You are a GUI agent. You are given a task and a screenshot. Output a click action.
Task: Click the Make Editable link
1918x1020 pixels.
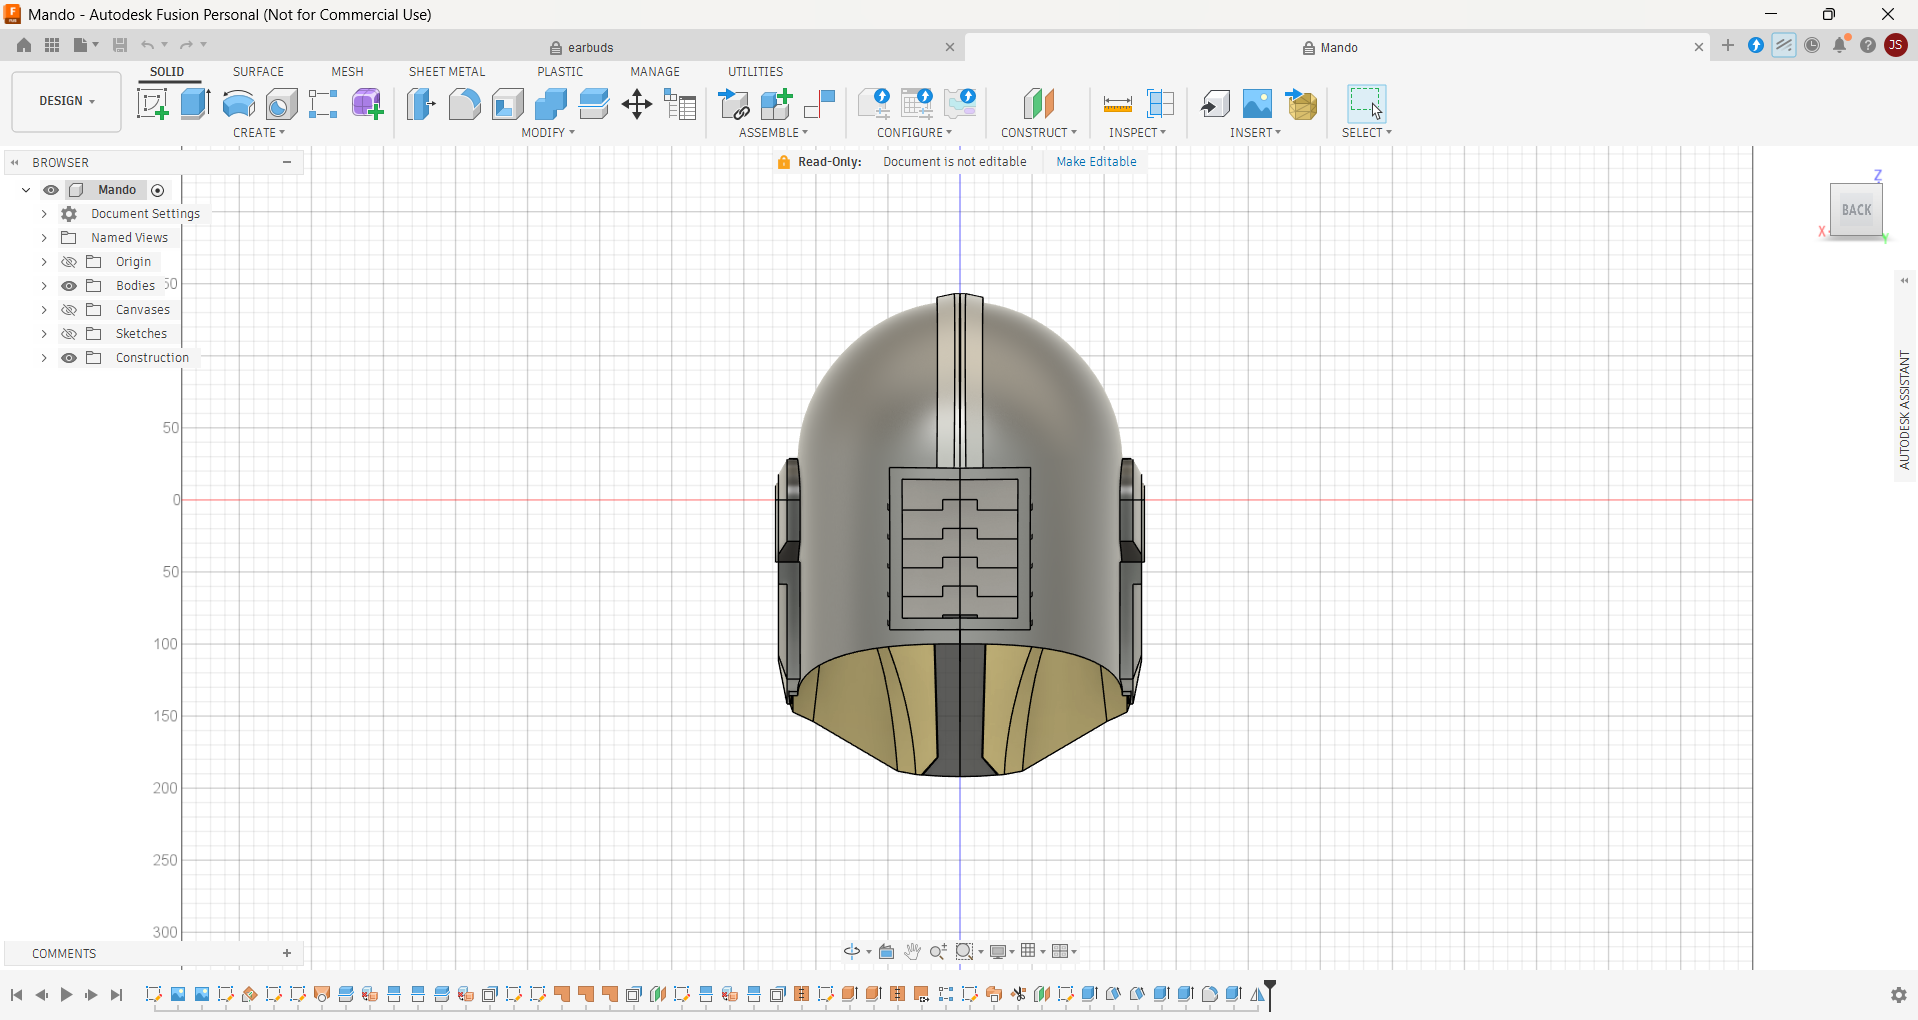(1096, 162)
